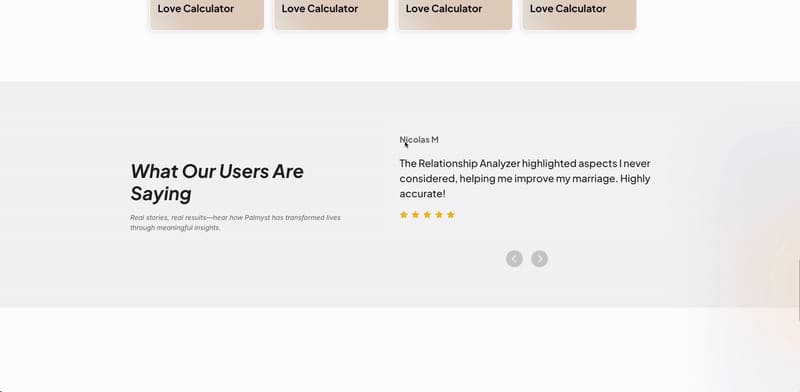
Task: Click the first gold rating star
Action: (404, 215)
